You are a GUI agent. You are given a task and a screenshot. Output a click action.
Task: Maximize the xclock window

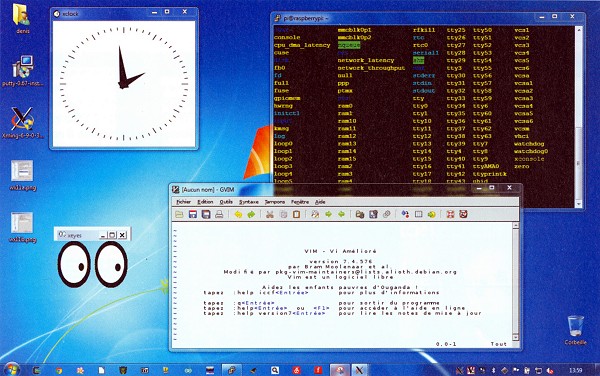click(167, 12)
